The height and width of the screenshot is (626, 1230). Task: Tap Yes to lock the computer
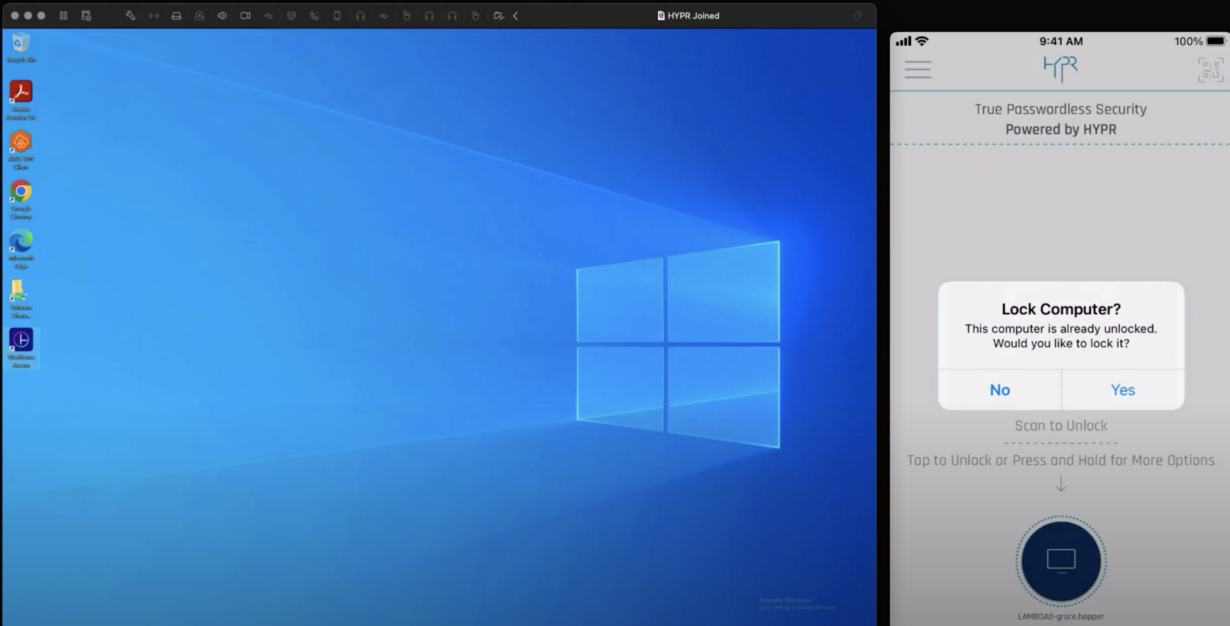pyautogui.click(x=1123, y=390)
